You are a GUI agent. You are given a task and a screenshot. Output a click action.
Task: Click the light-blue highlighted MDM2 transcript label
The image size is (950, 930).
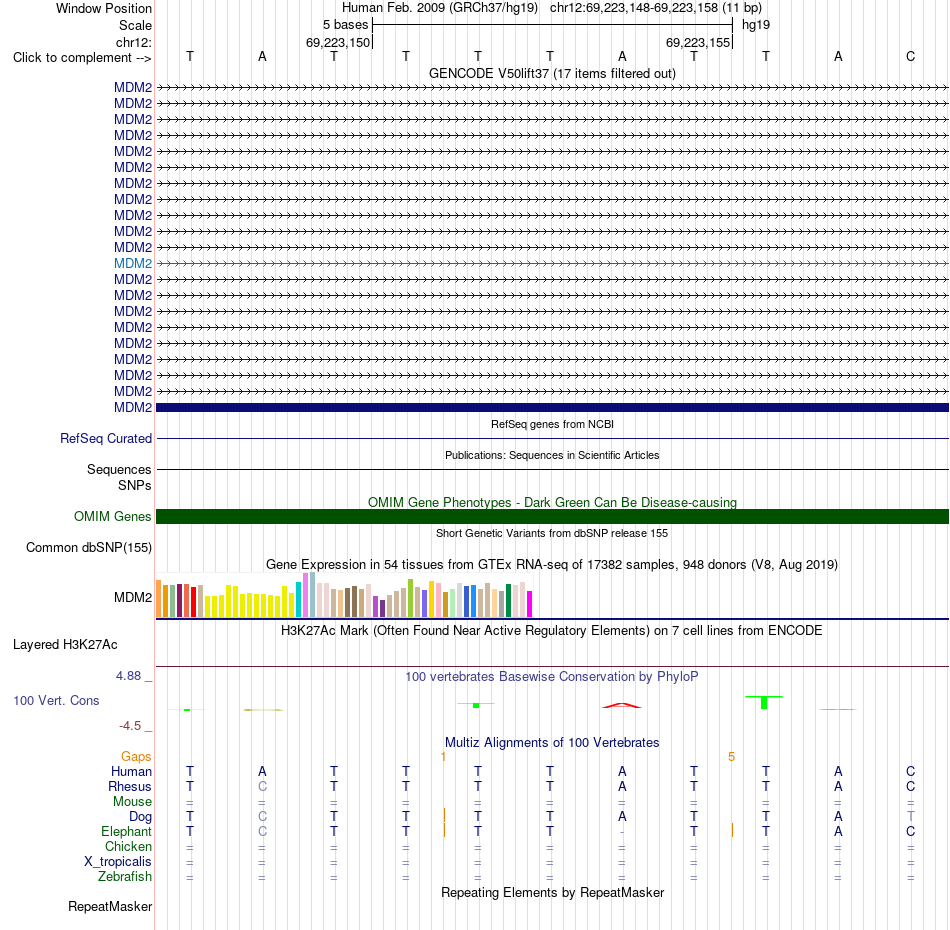coord(133,264)
